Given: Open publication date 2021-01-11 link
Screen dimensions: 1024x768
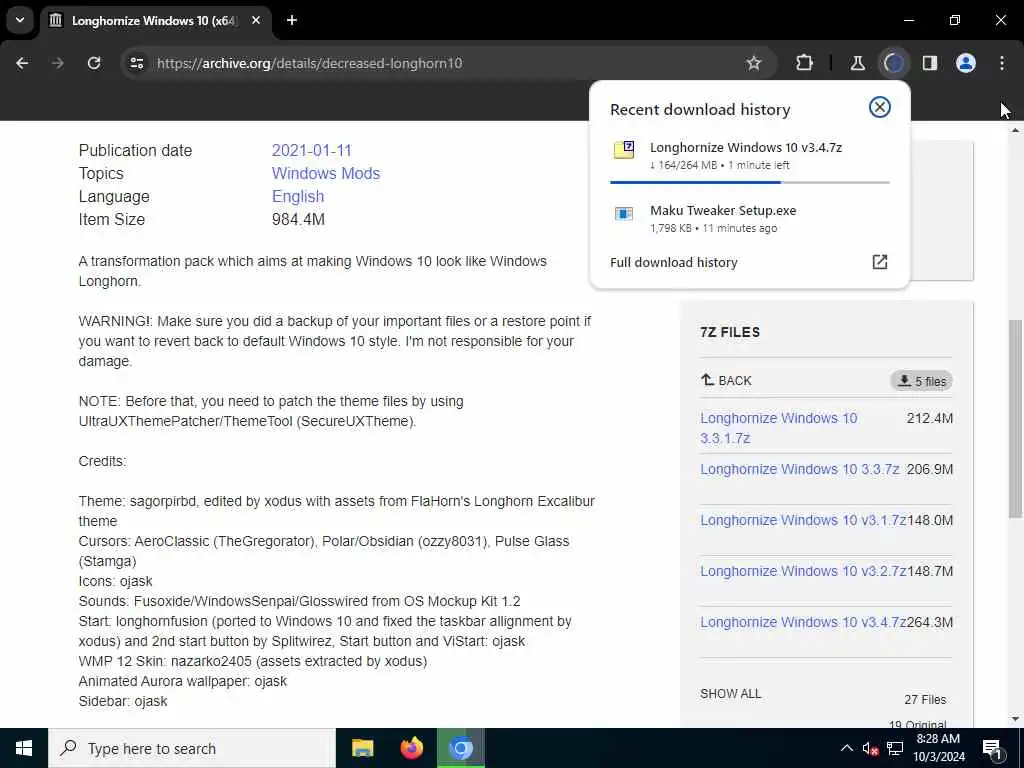Looking at the screenshot, I should tap(312, 150).
